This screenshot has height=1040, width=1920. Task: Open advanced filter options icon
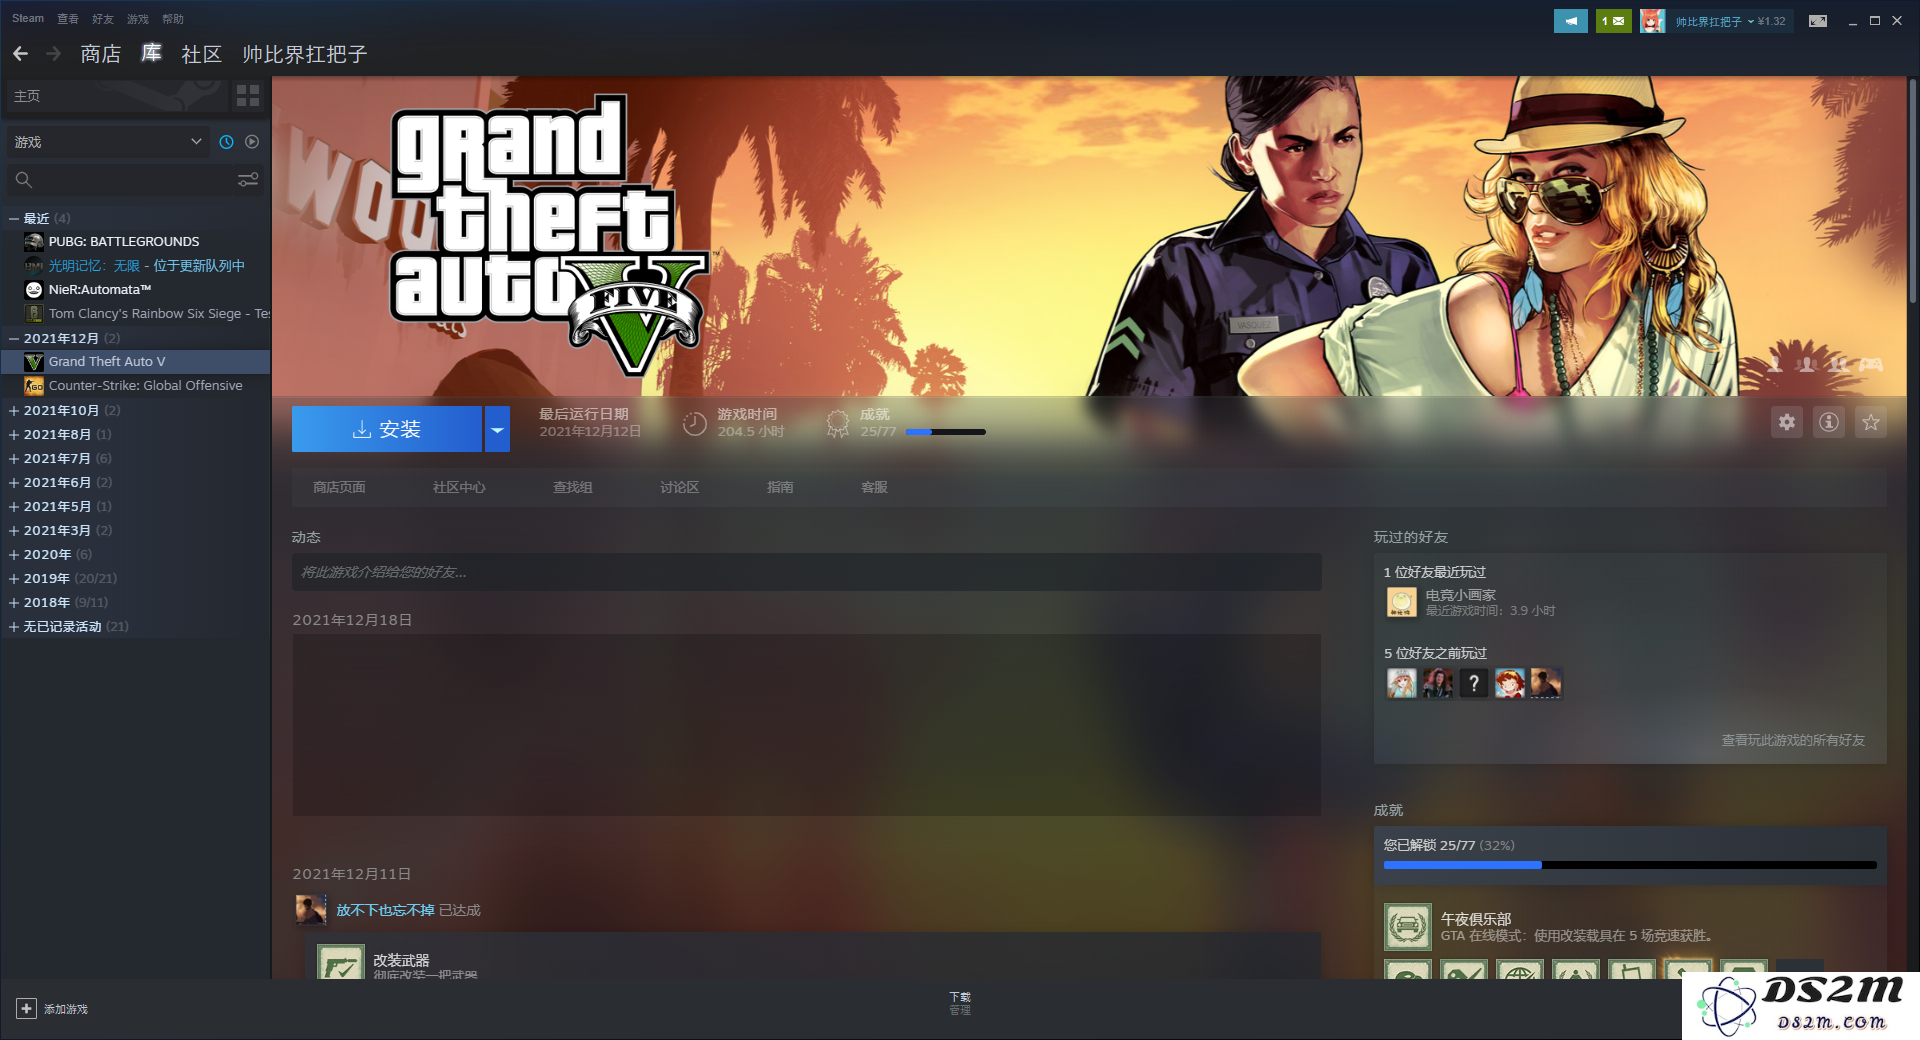click(248, 180)
